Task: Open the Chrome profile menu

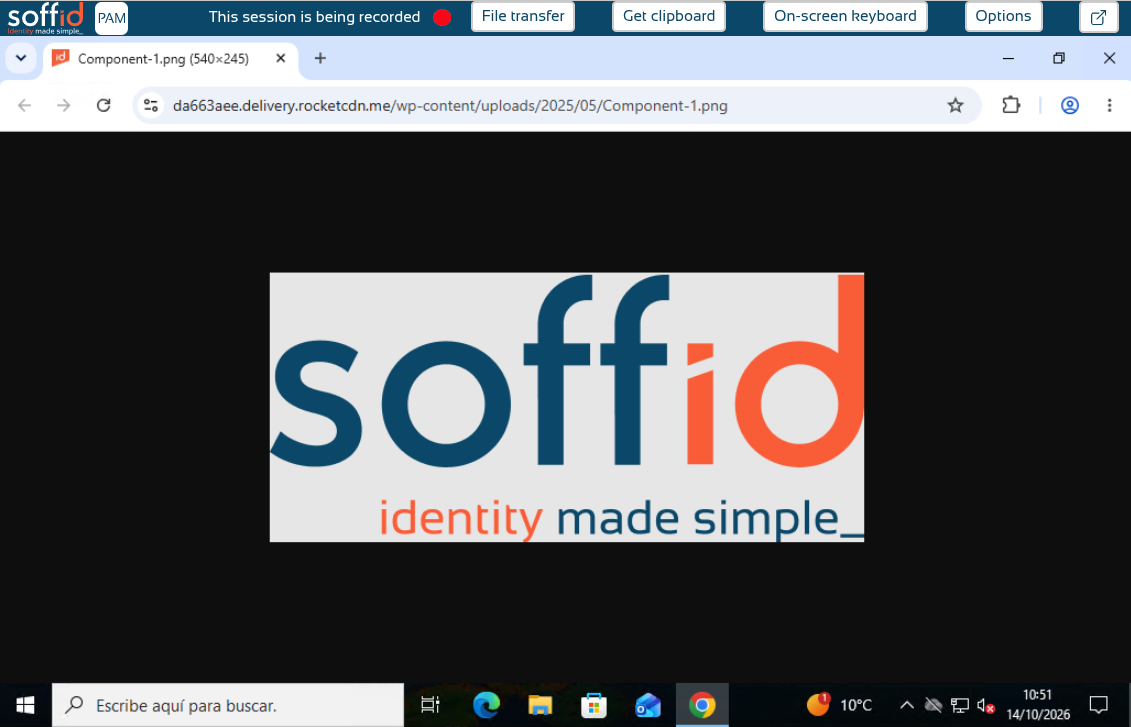Action: pyautogui.click(x=1070, y=106)
